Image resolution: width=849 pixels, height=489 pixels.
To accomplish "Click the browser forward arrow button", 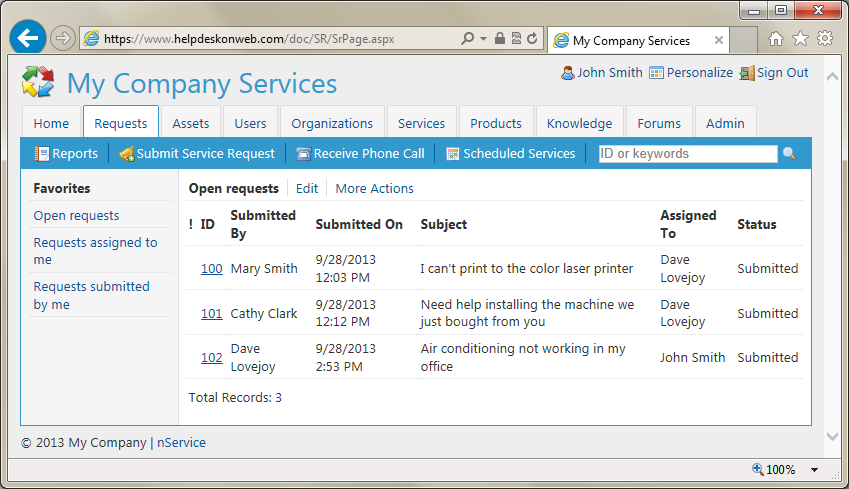I will (63, 38).
